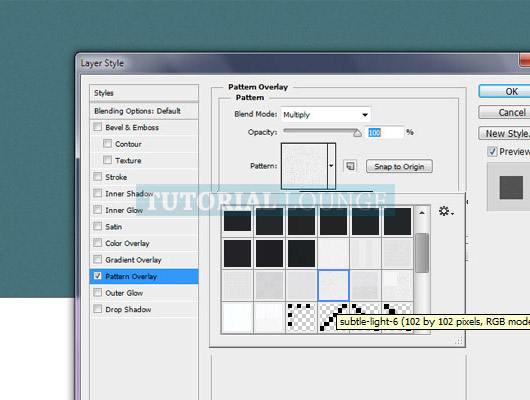Click the Cancel button
Viewport: 530px width, 400px height.
[504, 112]
